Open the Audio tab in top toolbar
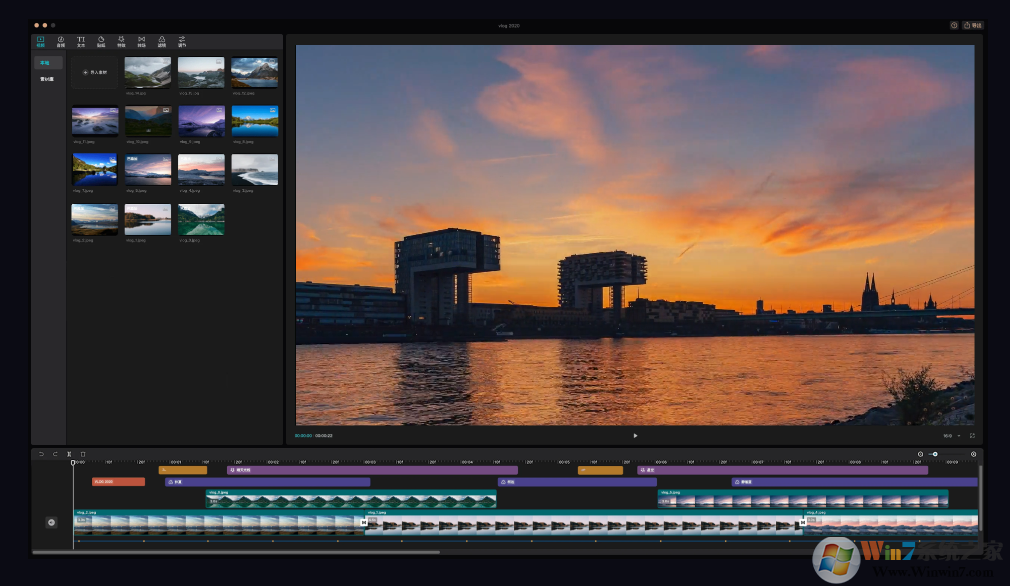 click(61, 42)
